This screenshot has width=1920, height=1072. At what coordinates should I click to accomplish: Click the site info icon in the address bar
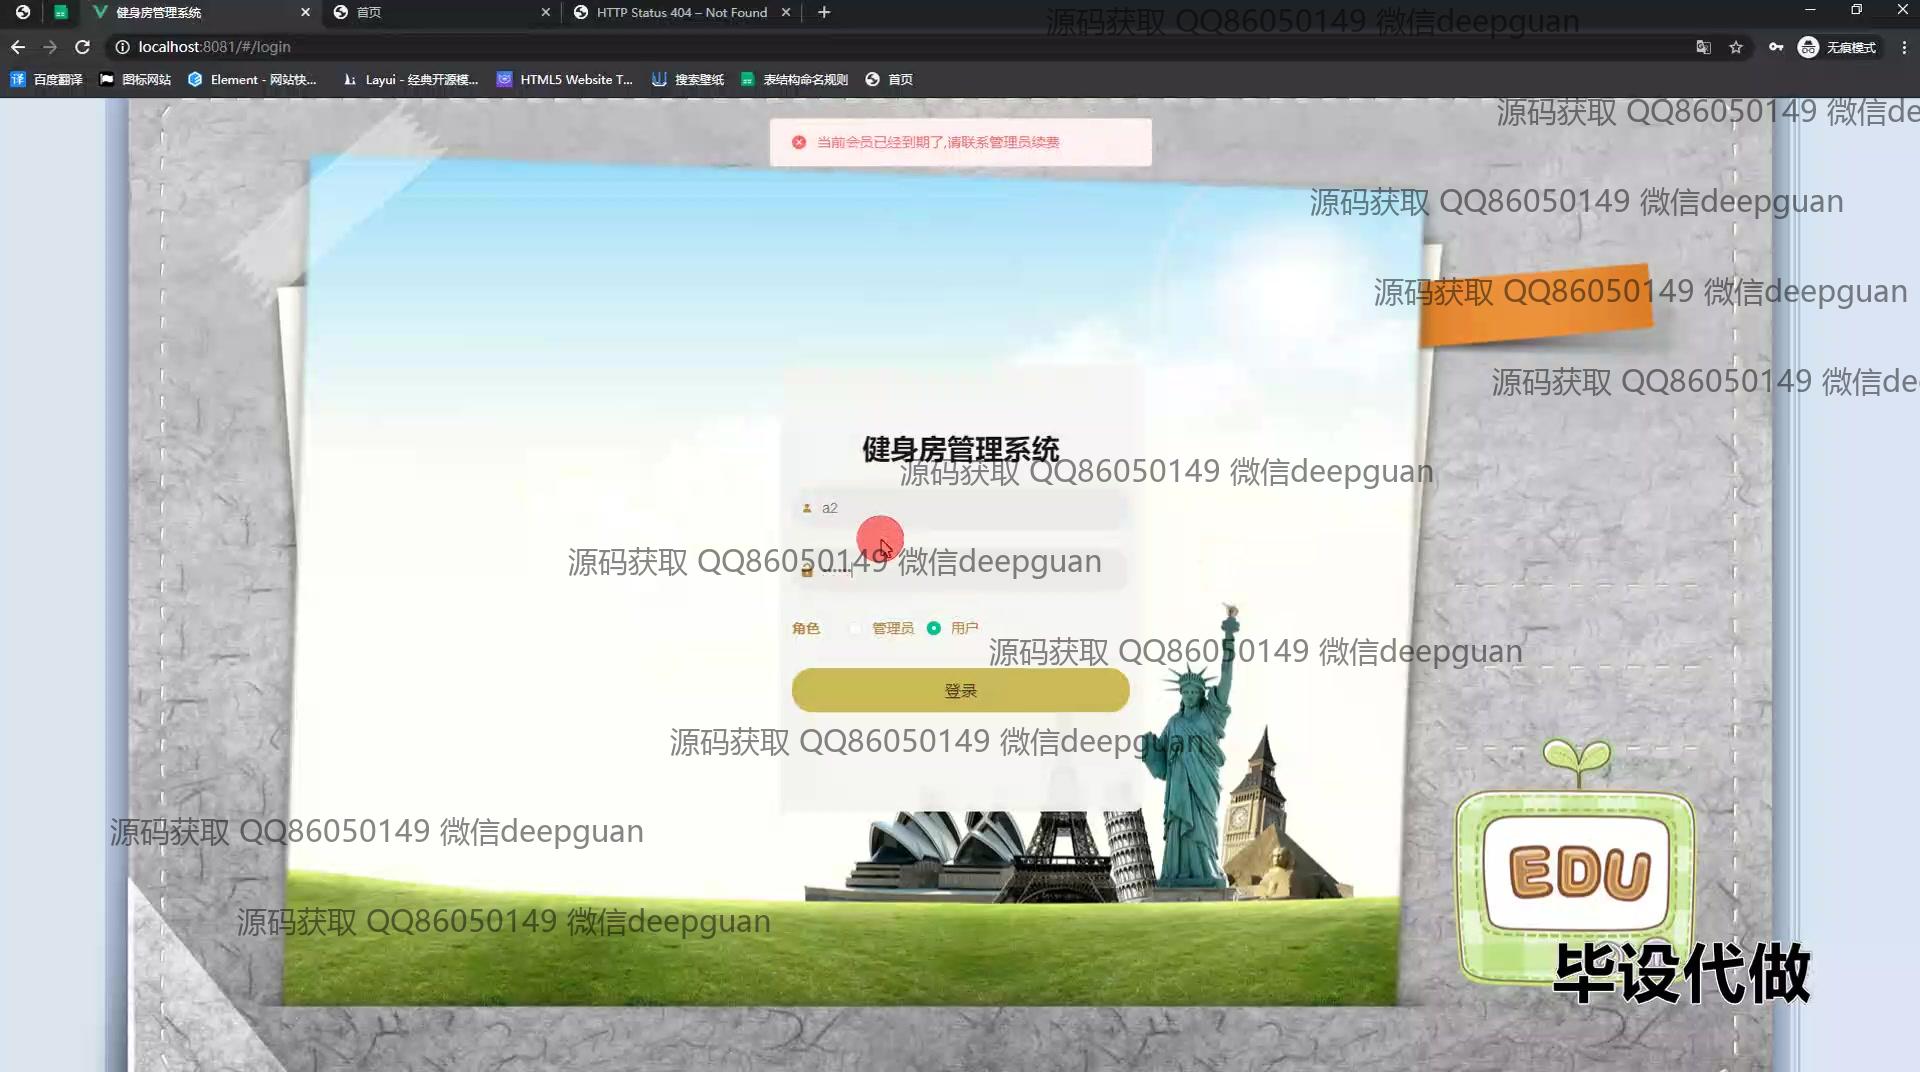(x=122, y=47)
